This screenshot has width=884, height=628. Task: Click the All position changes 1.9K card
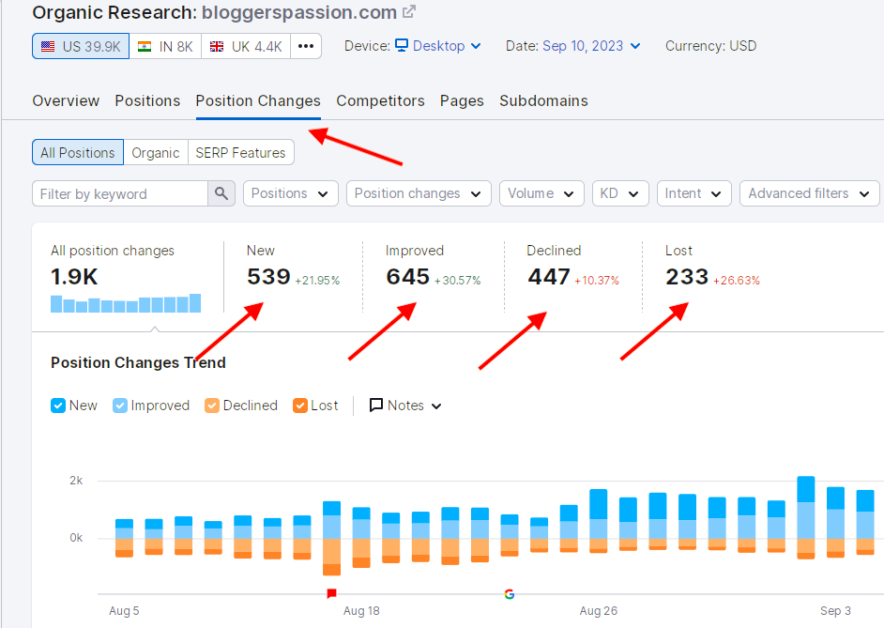coord(126,277)
